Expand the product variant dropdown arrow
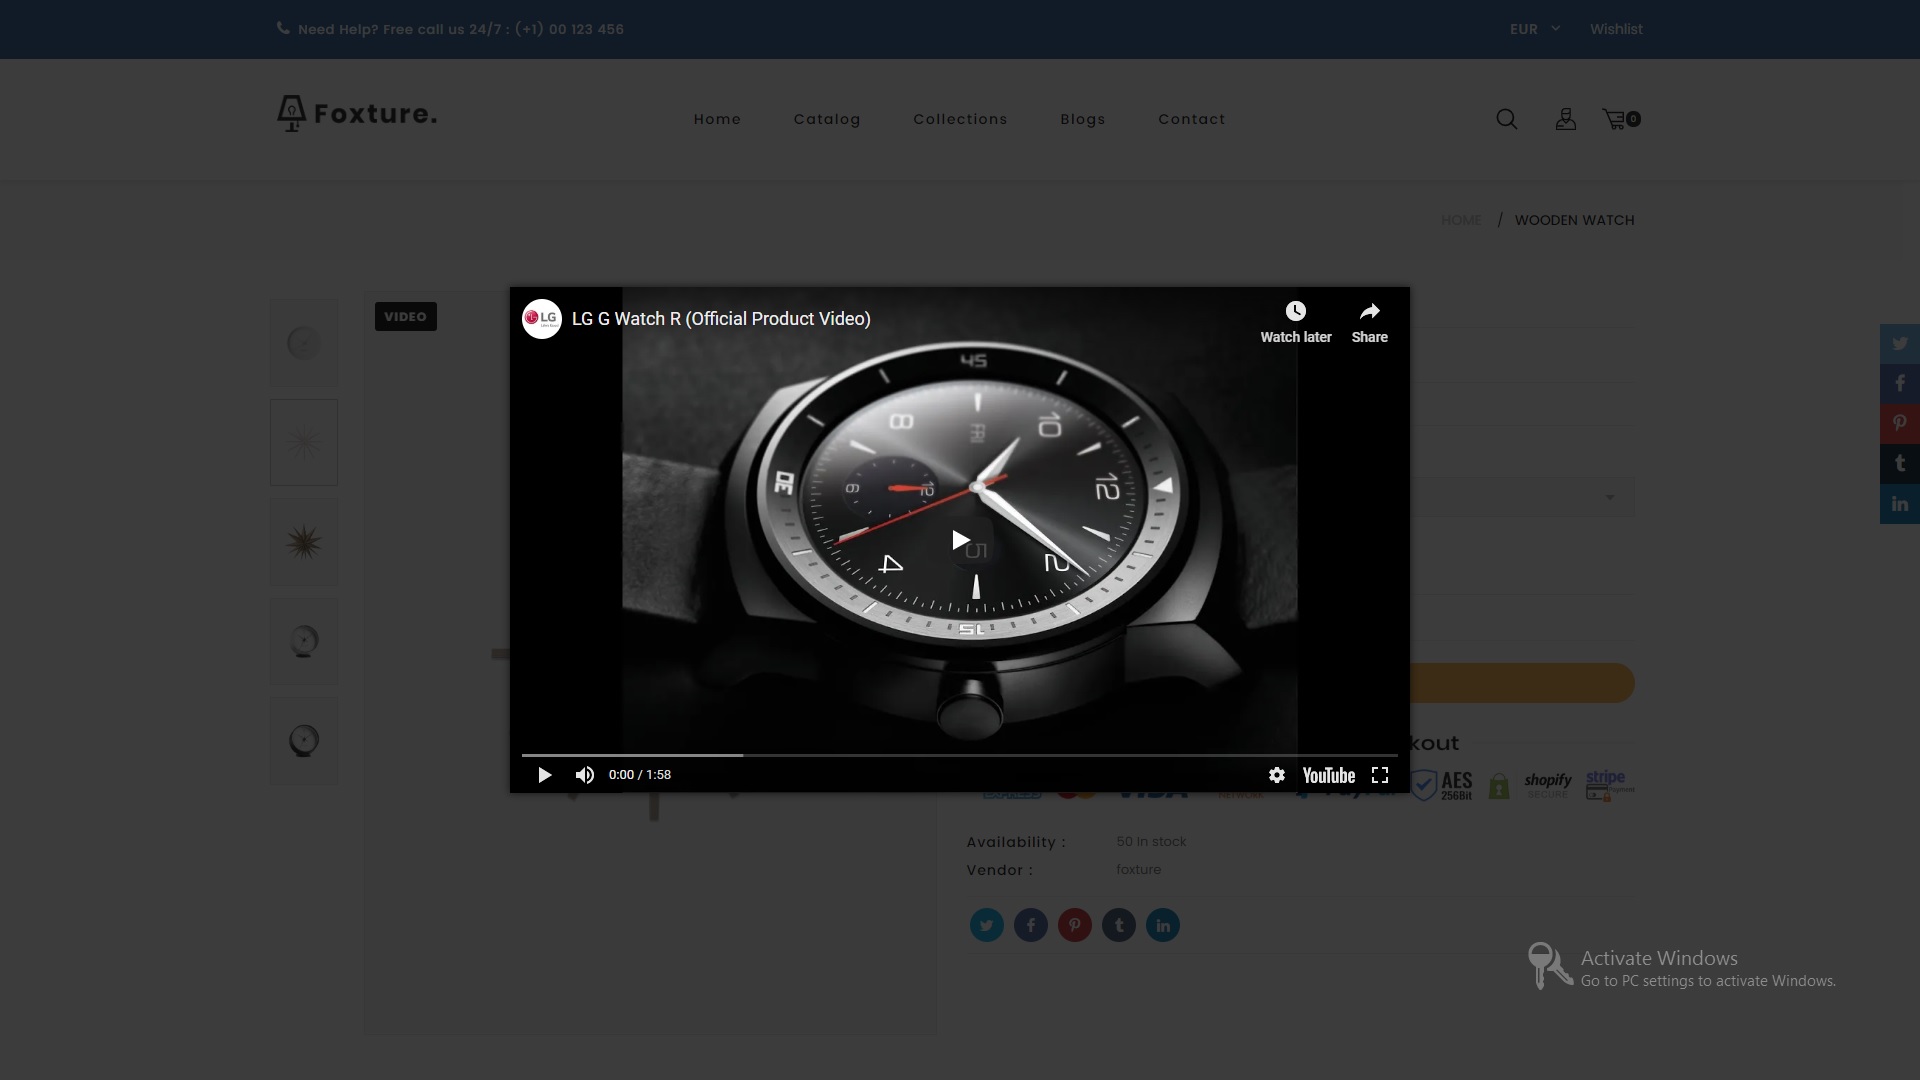1920x1080 pixels. (x=1610, y=497)
